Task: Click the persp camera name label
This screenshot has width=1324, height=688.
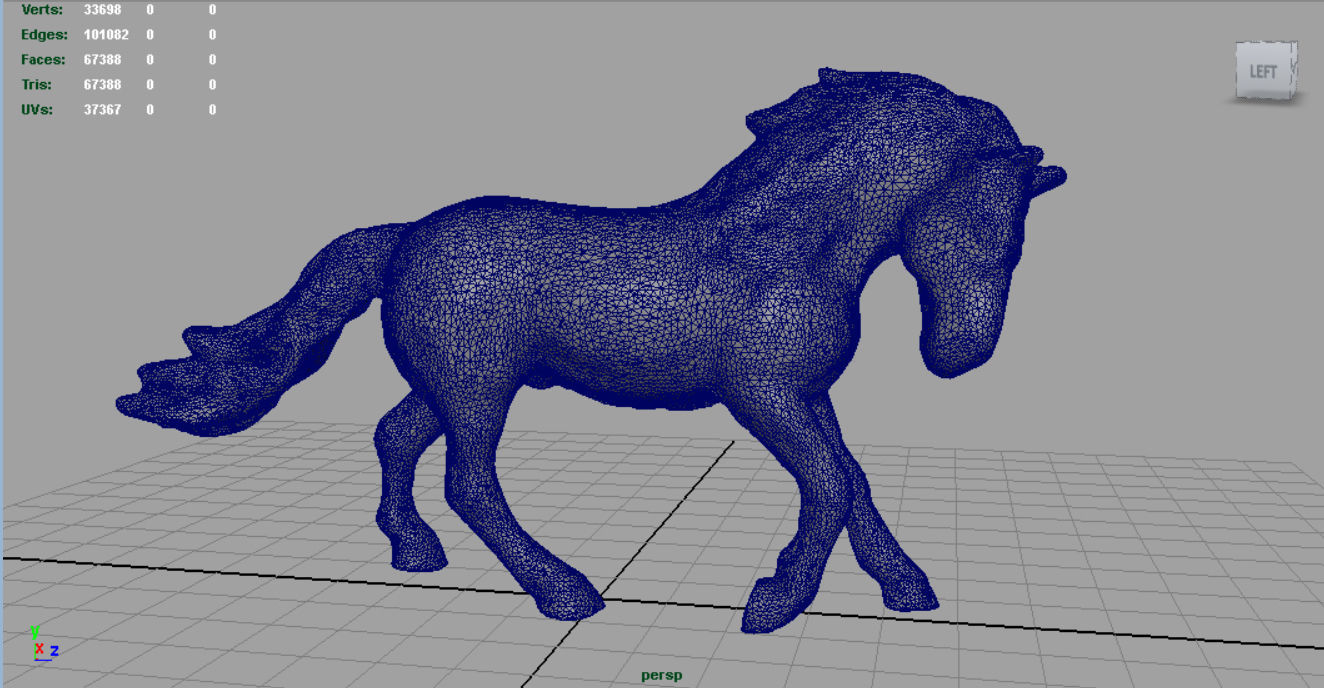Action: (x=662, y=676)
